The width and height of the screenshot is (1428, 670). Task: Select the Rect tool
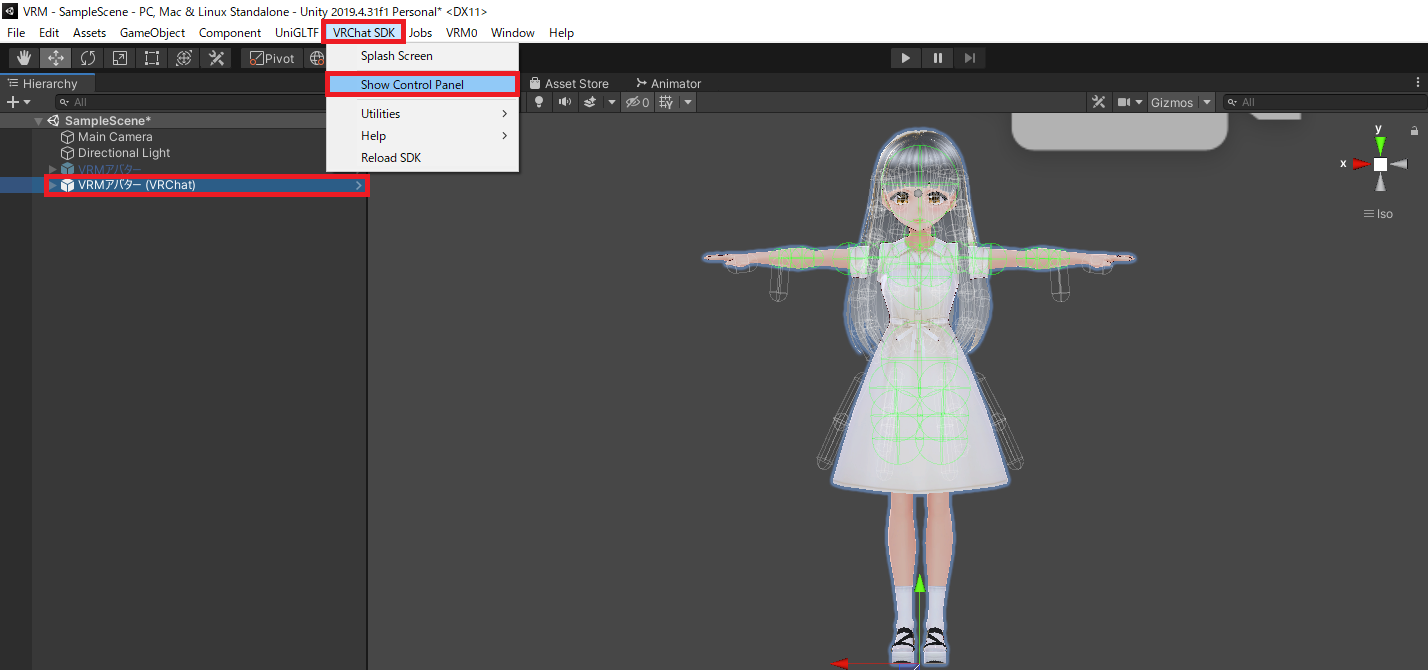tap(151, 57)
